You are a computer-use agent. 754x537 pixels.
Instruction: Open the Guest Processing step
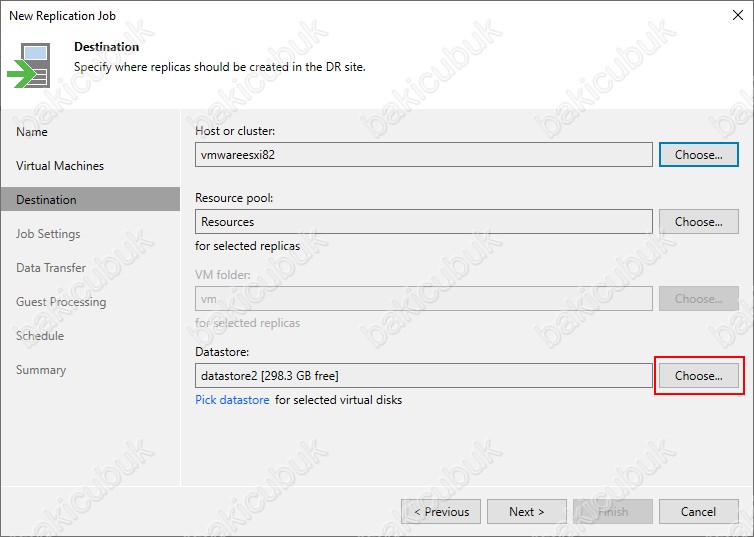pyautogui.click(x=61, y=302)
